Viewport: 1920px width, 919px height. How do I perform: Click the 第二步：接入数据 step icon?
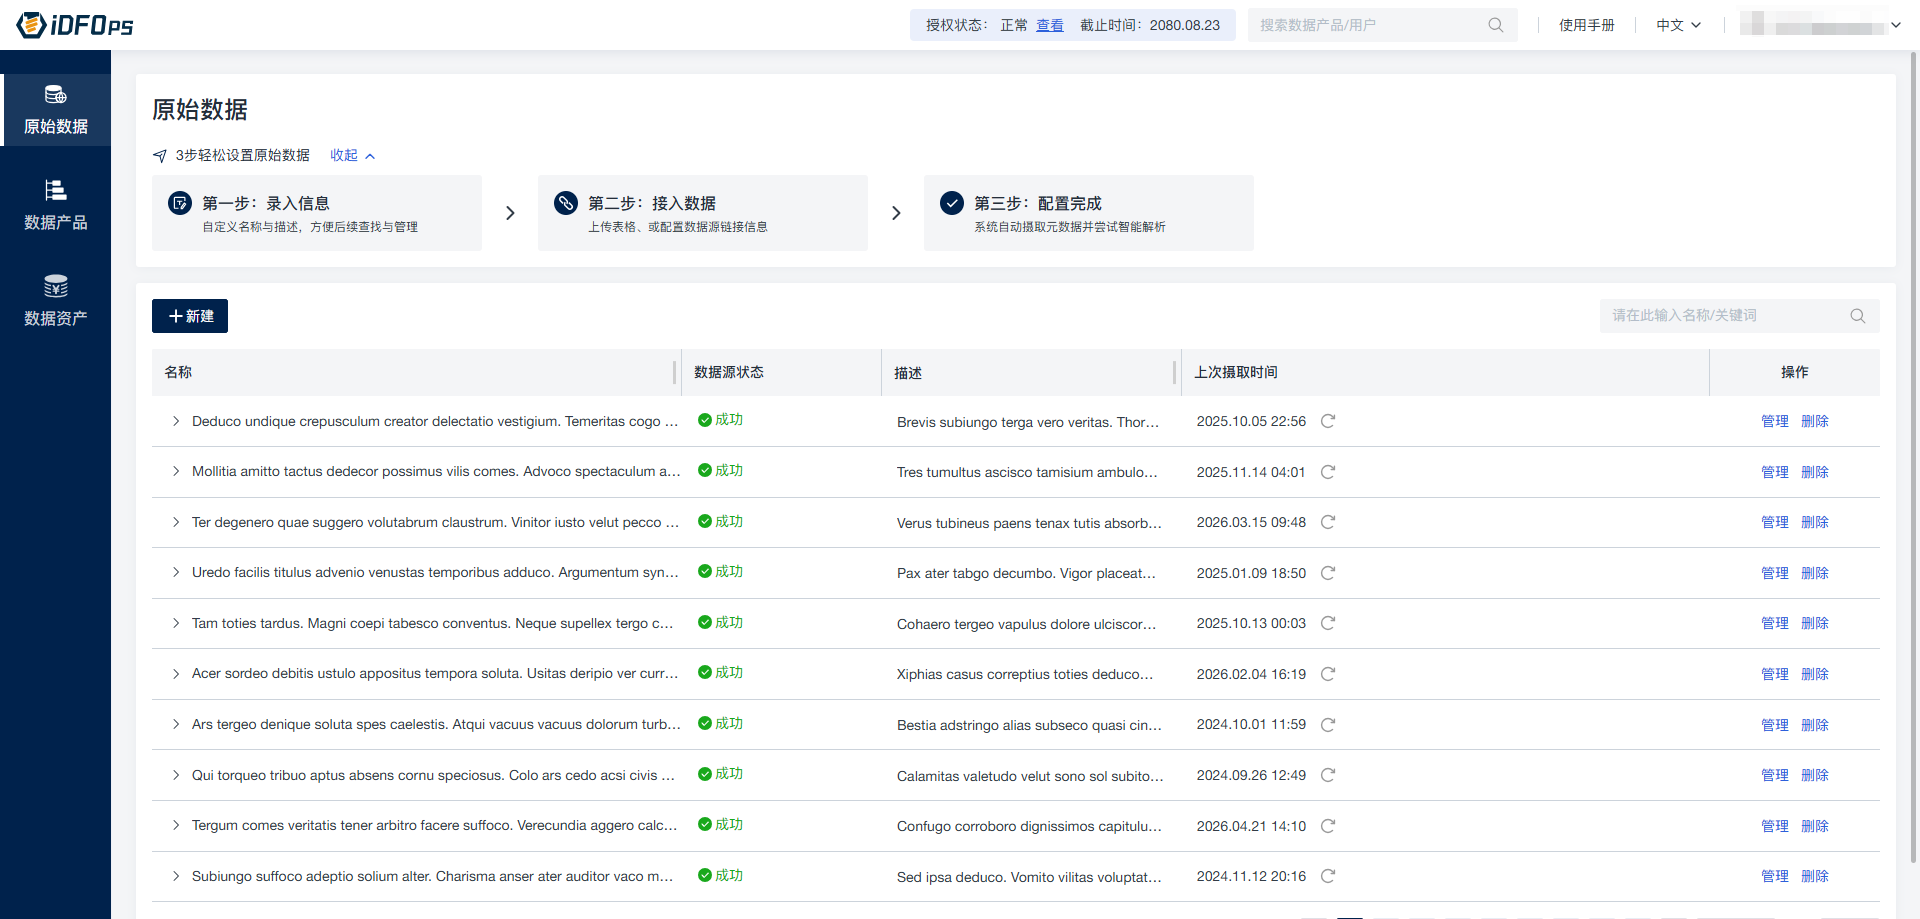(x=566, y=203)
